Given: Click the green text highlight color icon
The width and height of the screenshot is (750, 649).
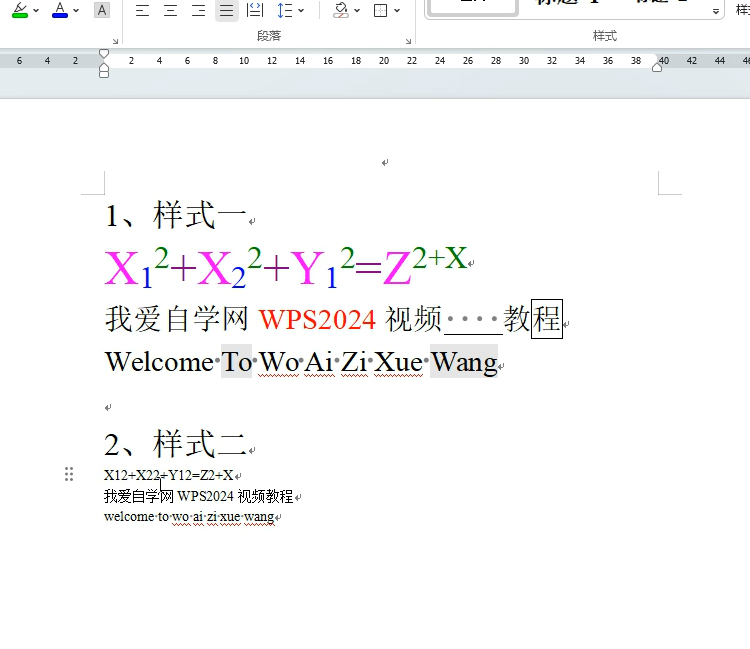Looking at the screenshot, I should click(20, 10).
